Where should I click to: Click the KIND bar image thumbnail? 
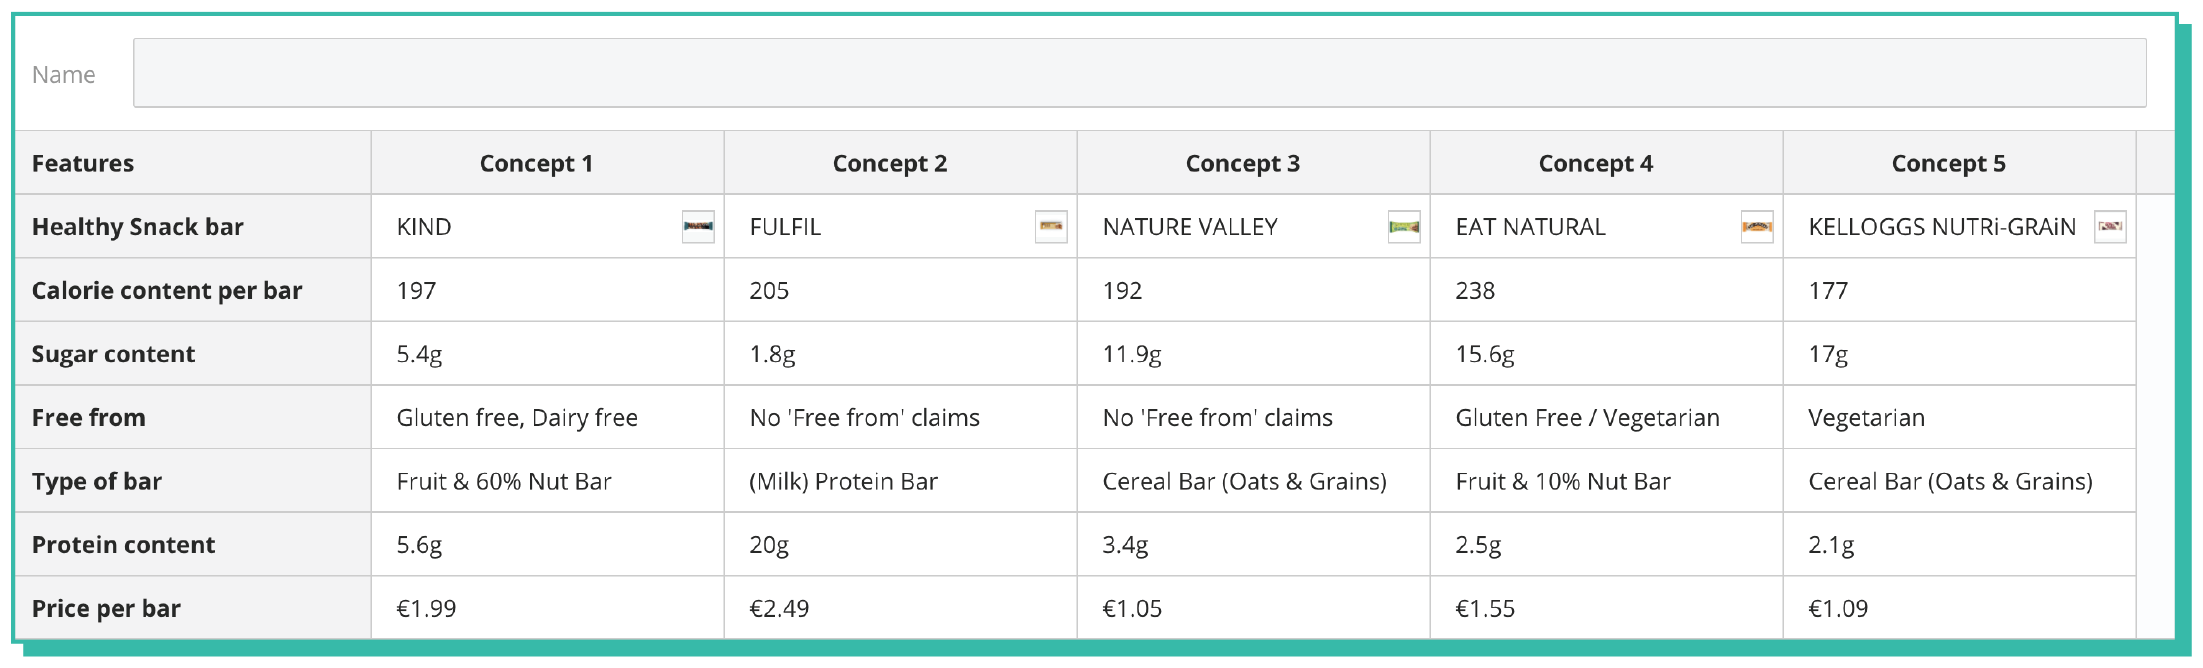[698, 227]
